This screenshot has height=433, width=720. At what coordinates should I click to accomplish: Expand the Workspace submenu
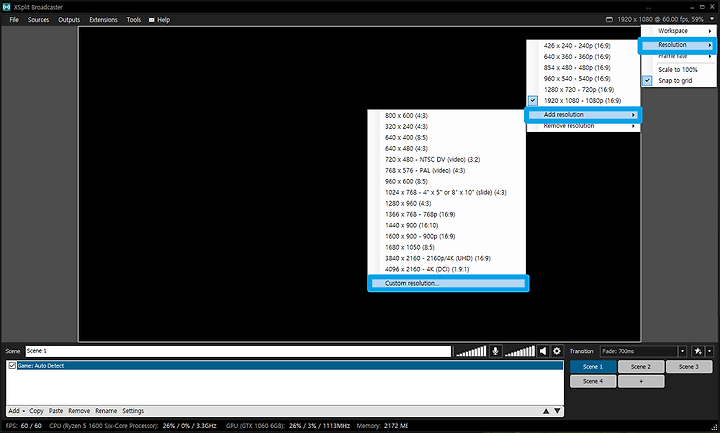(679, 31)
